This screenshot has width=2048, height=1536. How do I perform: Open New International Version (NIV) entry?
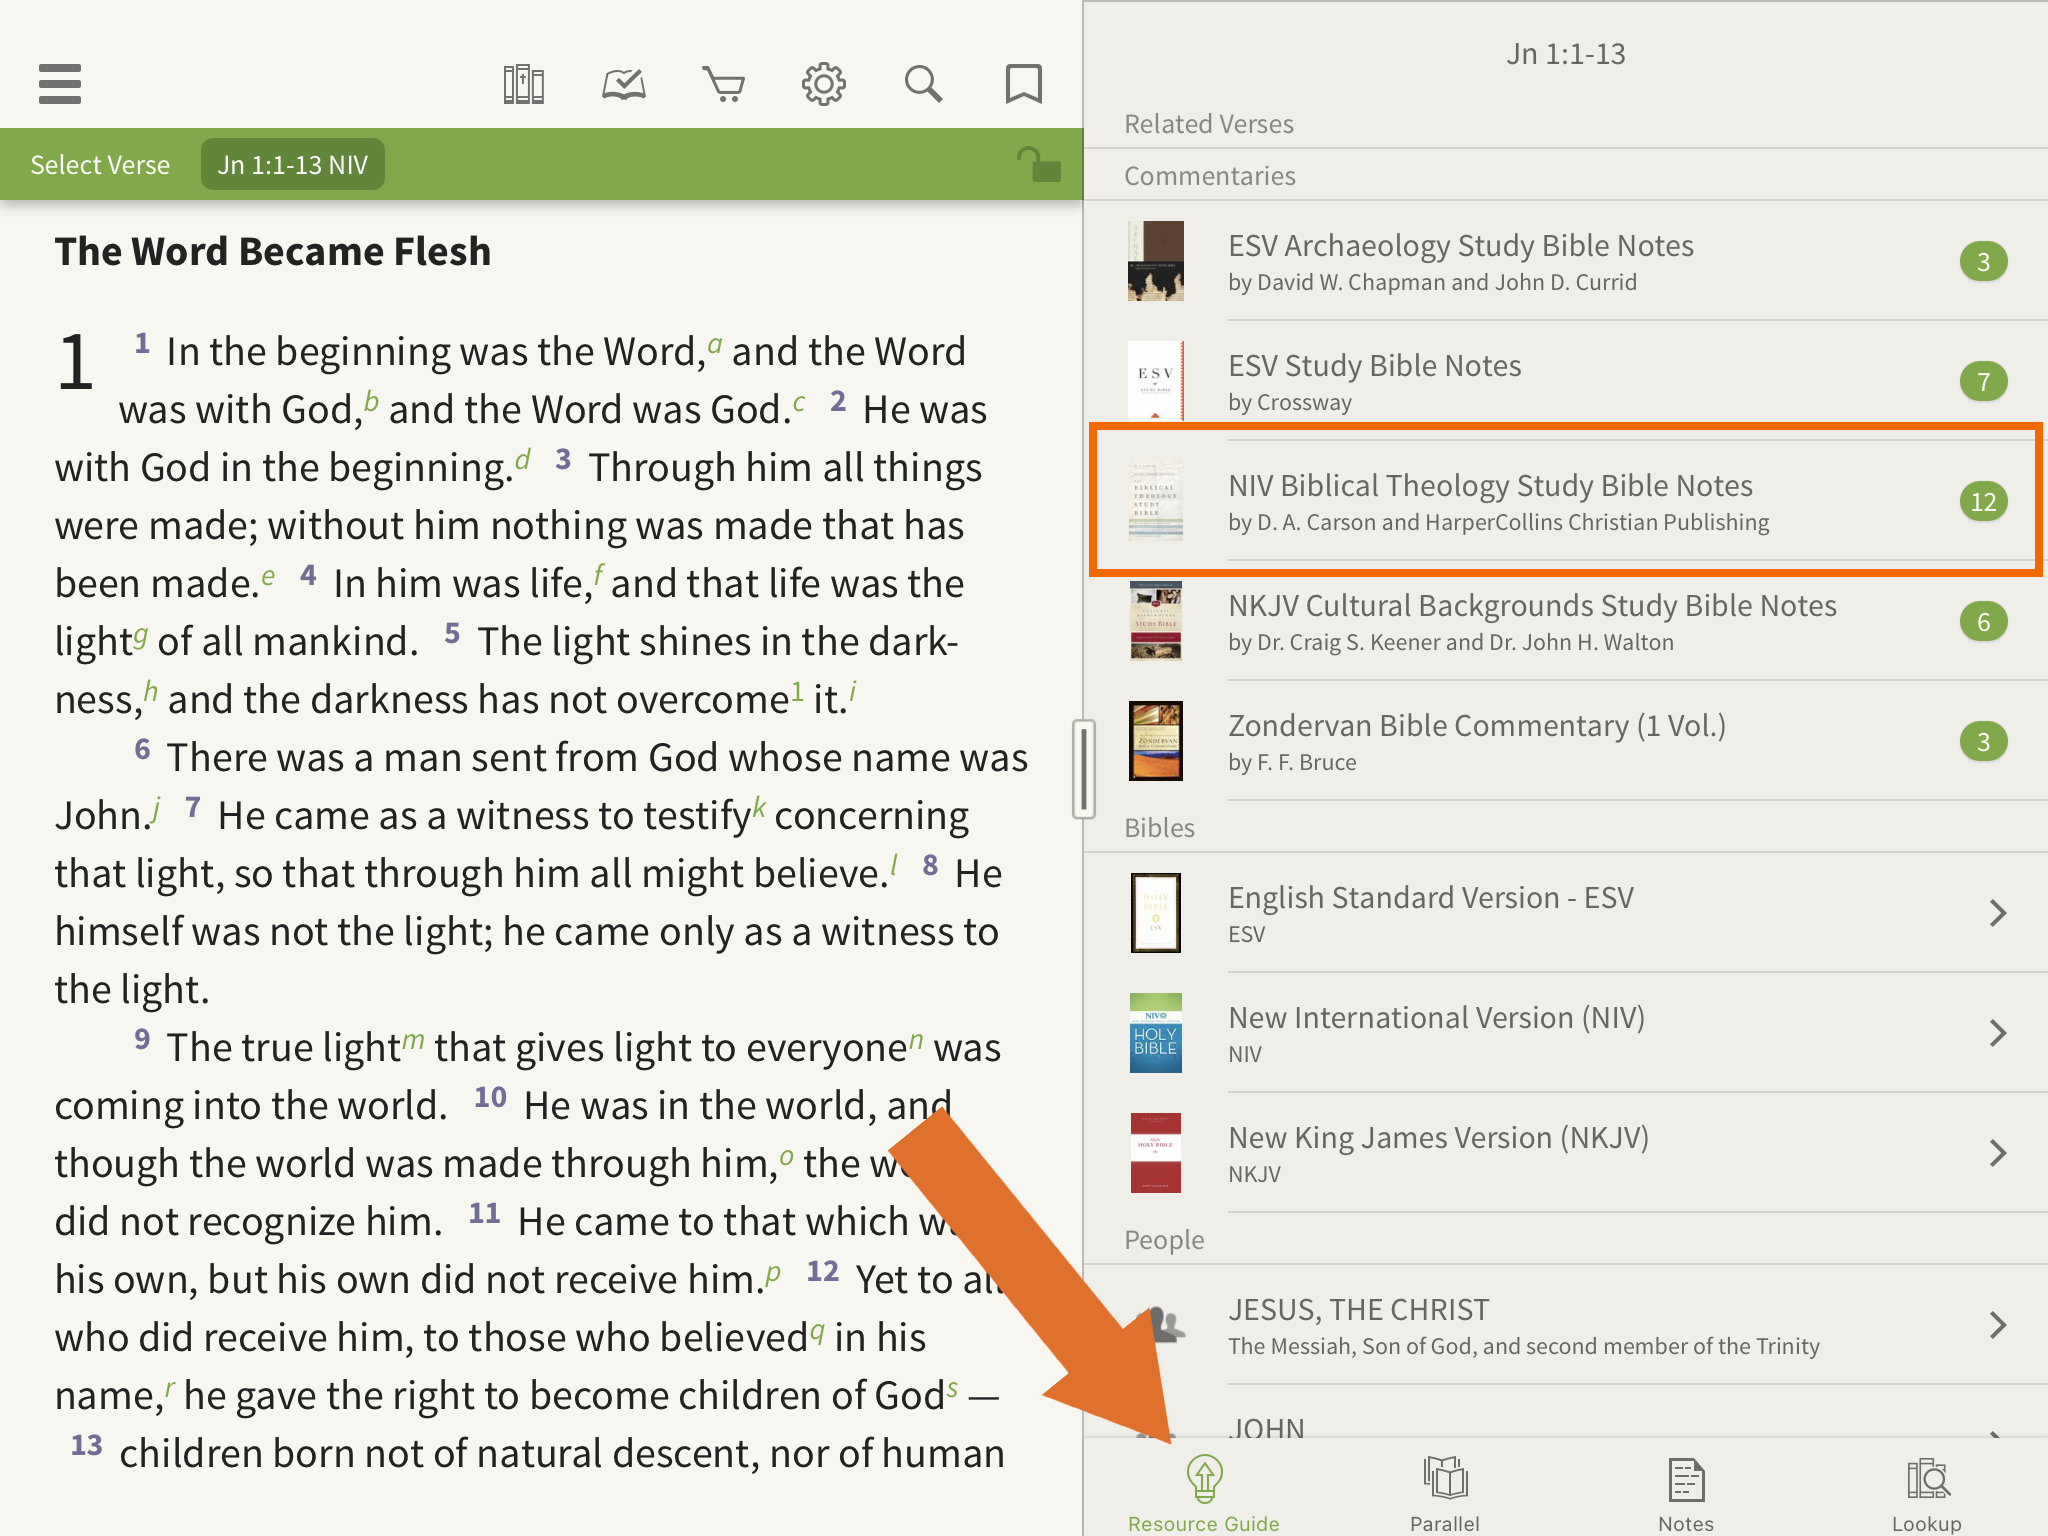pyautogui.click(x=1566, y=1033)
